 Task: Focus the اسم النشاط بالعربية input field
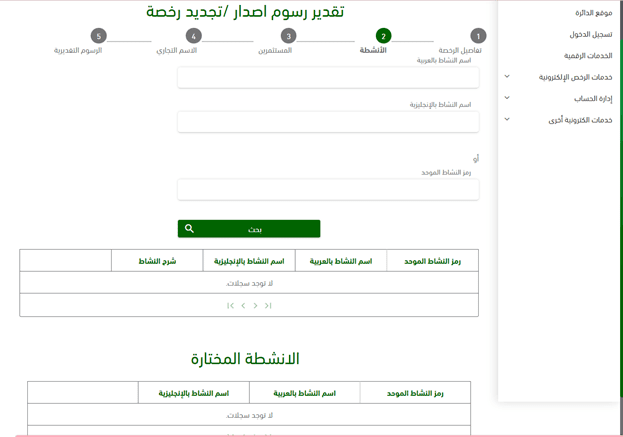click(328, 77)
